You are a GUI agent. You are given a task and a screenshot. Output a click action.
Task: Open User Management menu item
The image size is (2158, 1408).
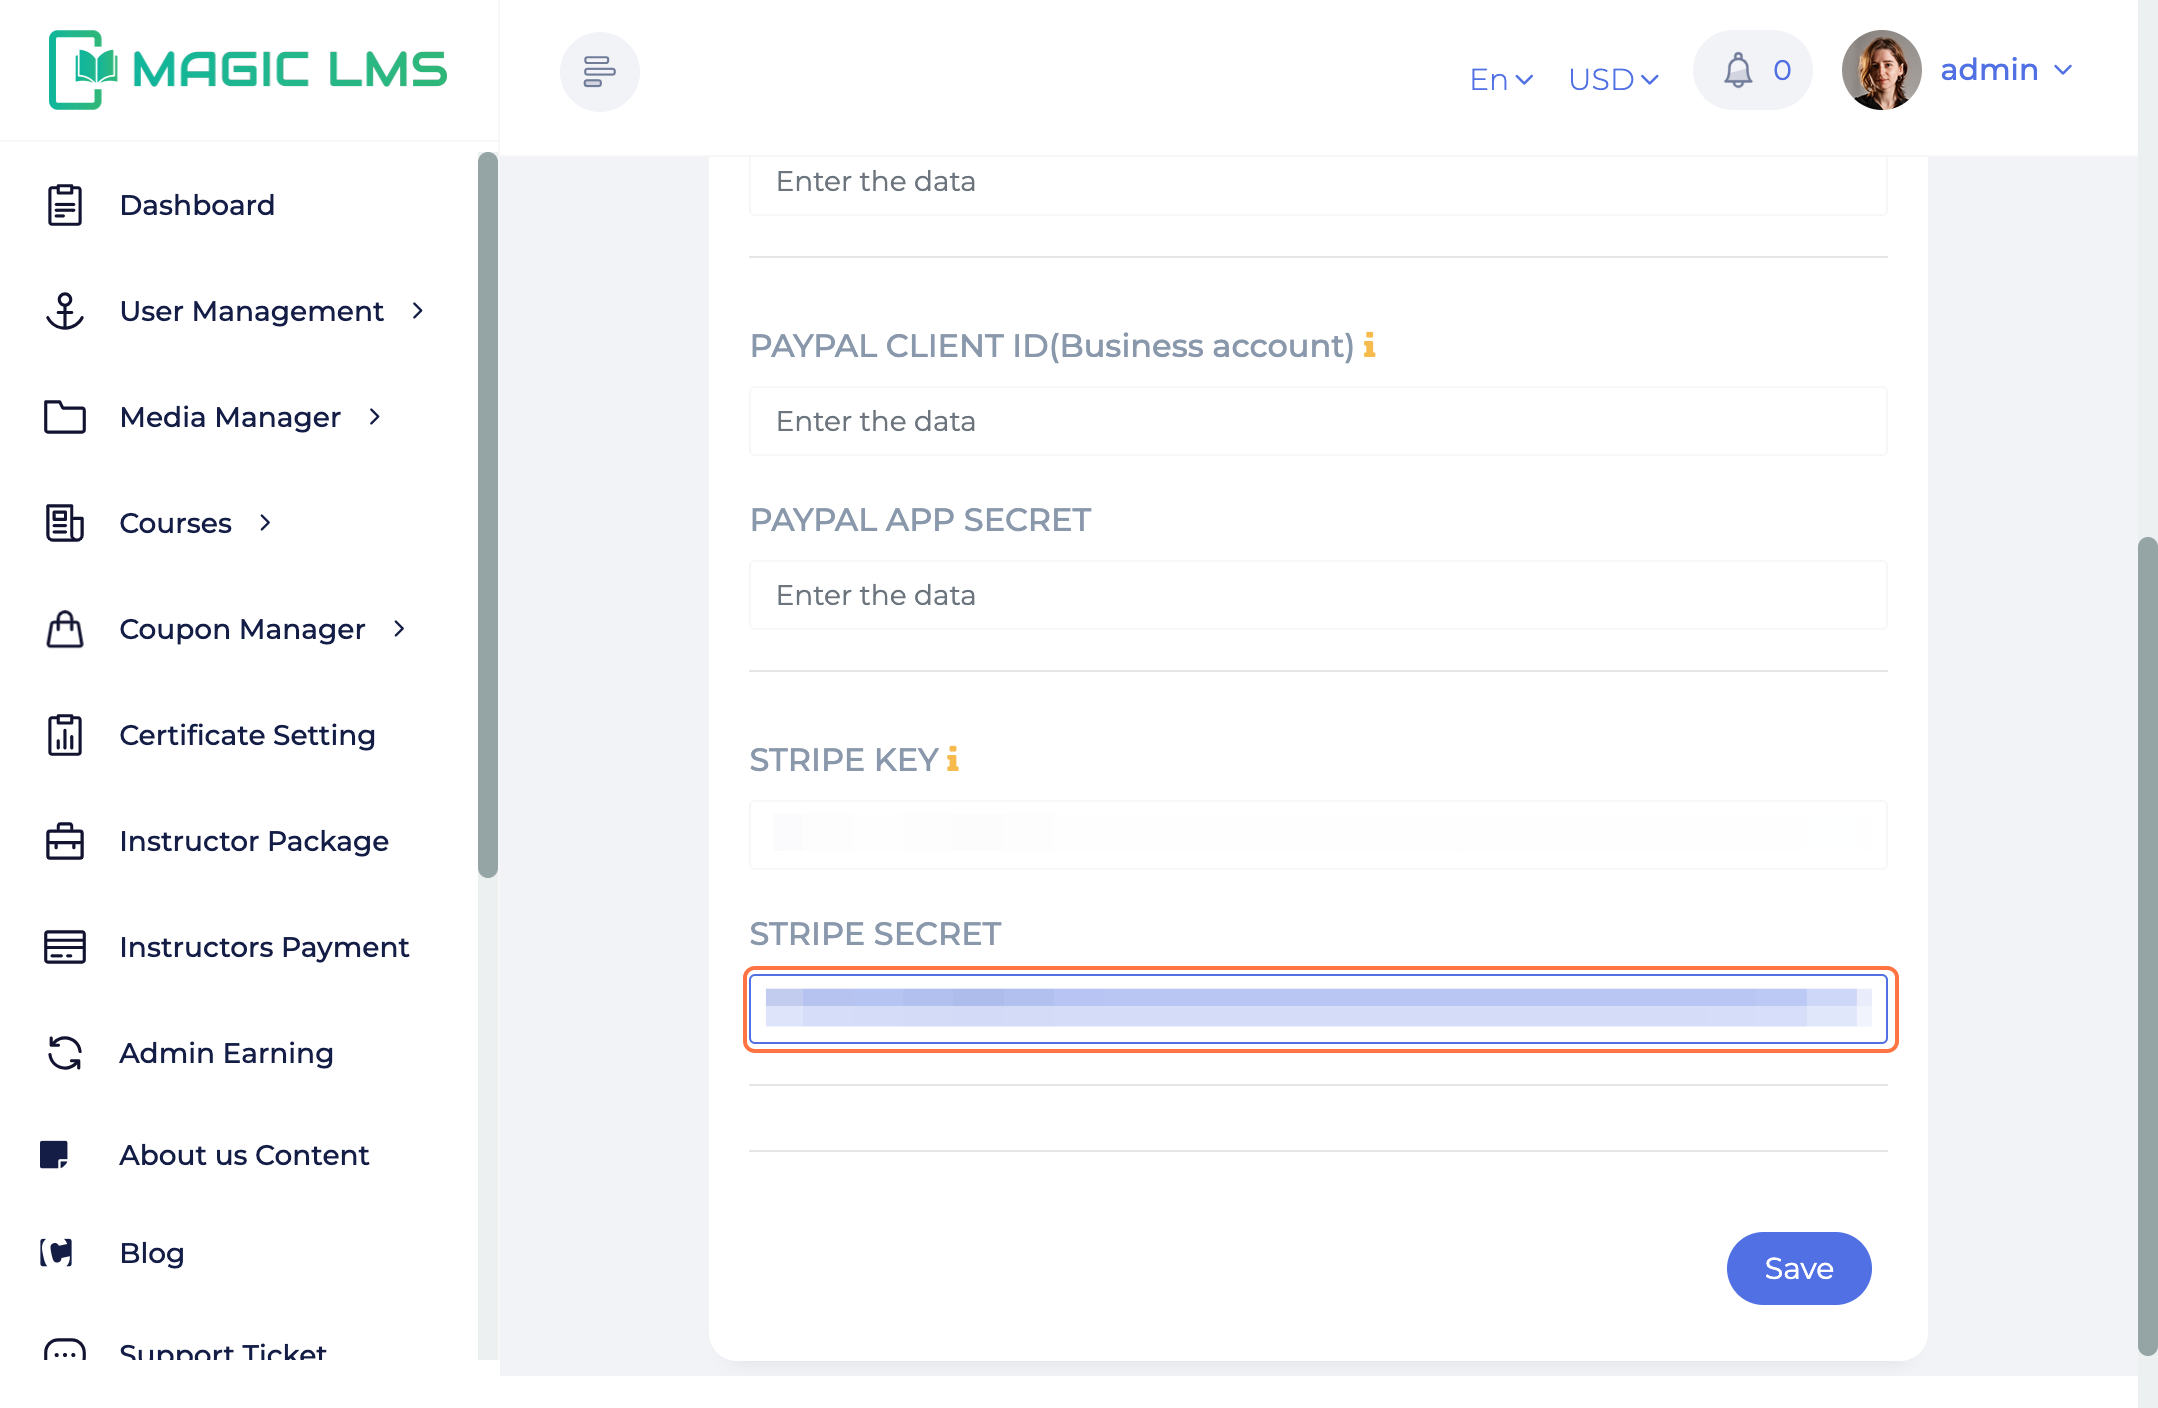tap(251, 311)
